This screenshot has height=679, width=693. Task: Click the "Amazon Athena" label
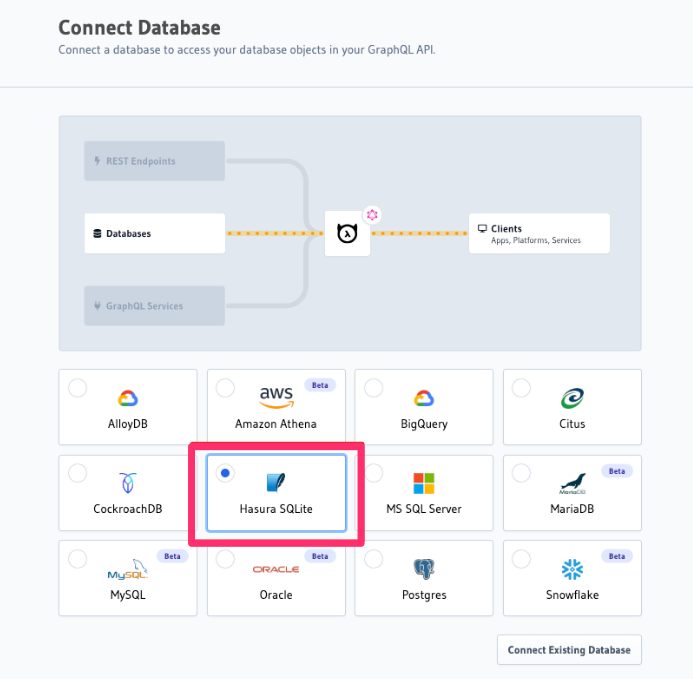click(x=276, y=424)
